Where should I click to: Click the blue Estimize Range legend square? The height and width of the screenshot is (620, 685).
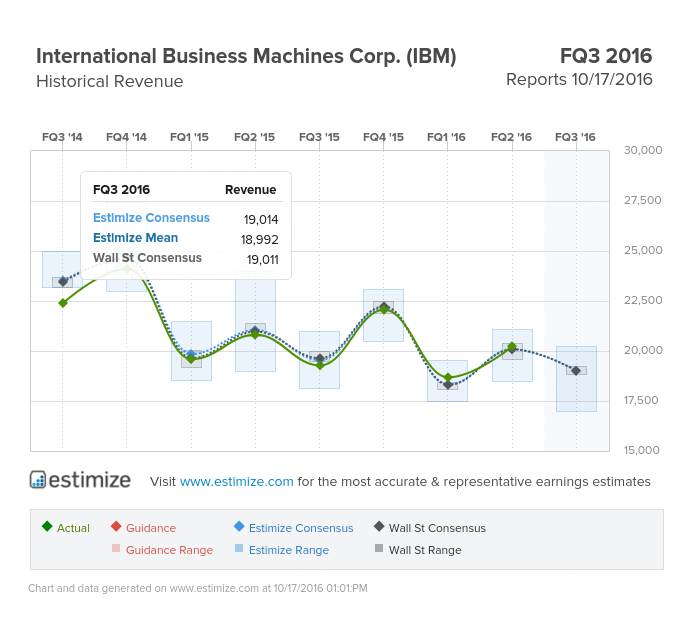point(239,548)
